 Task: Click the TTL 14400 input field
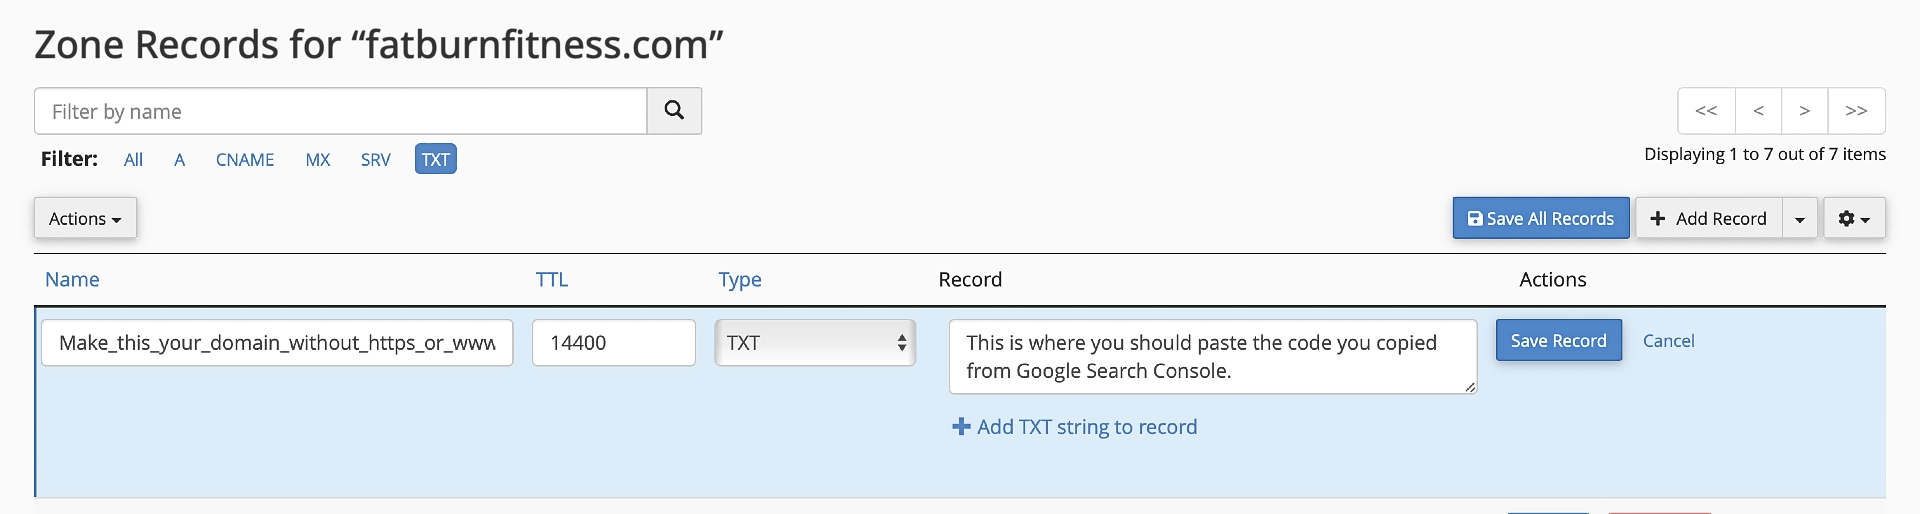click(613, 343)
